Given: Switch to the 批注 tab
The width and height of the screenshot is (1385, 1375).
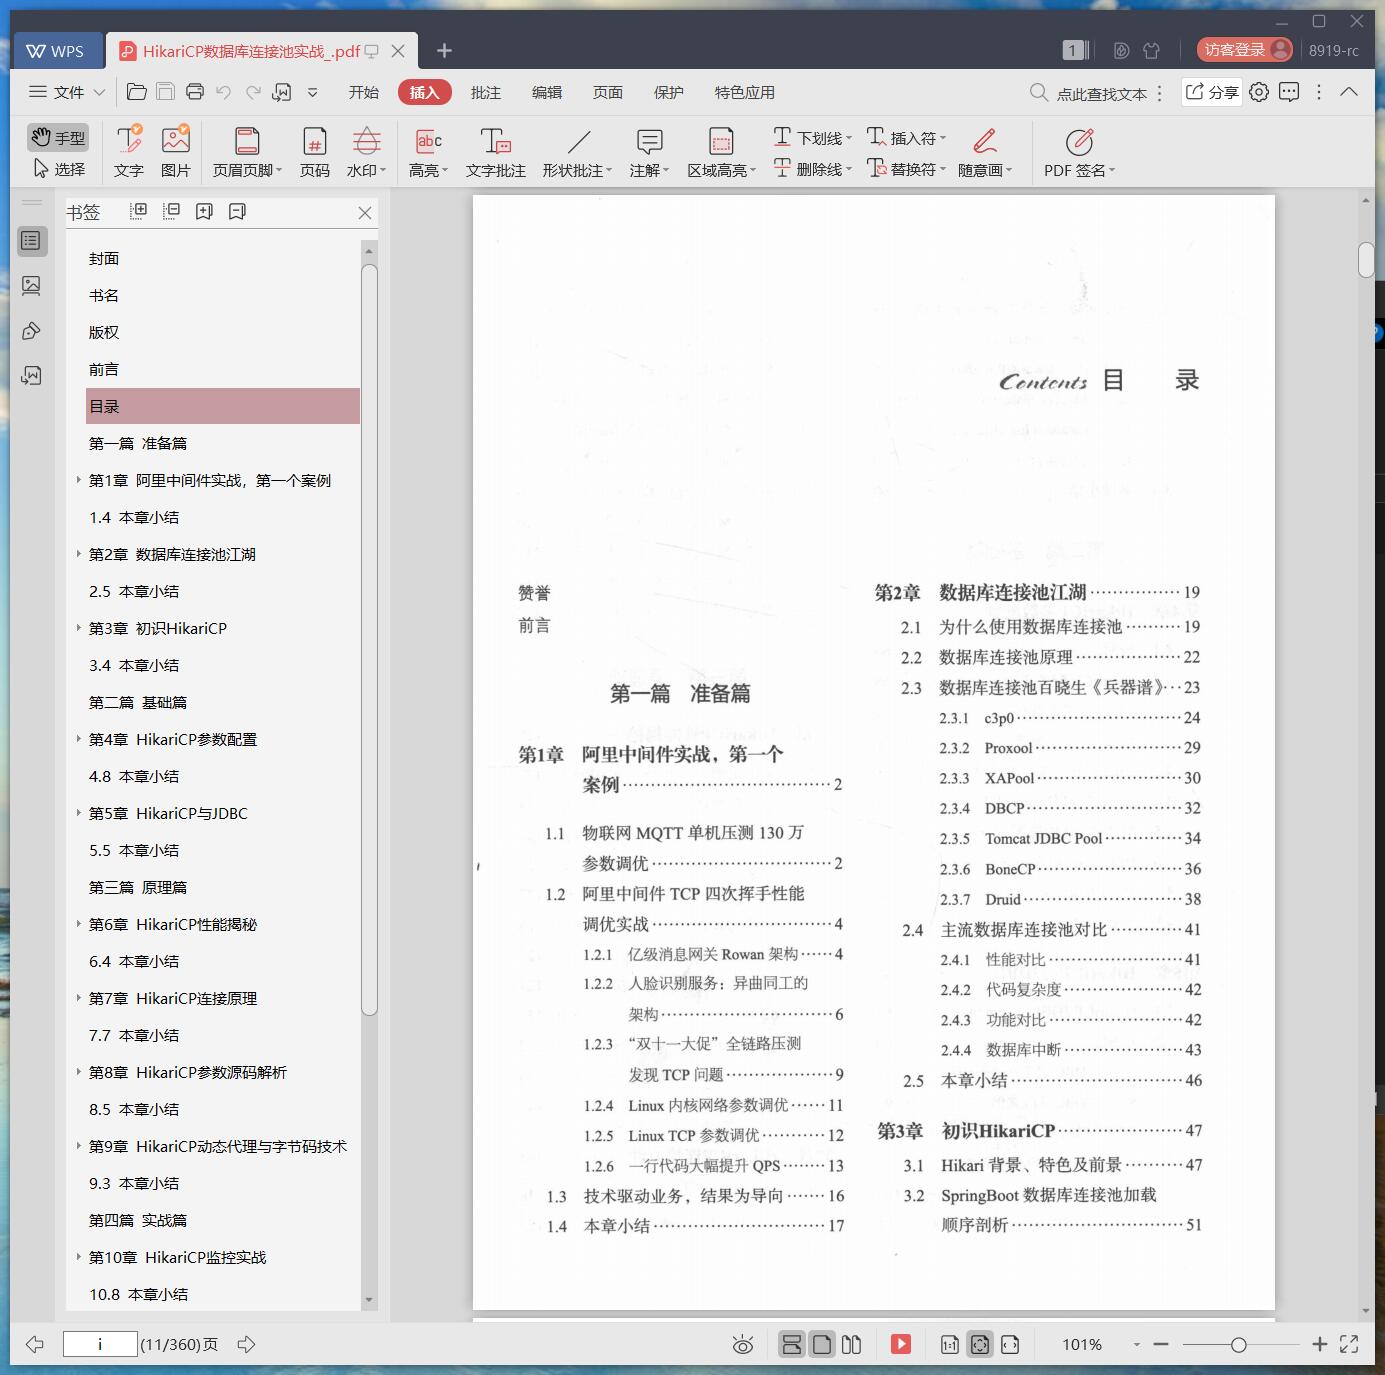Looking at the screenshot, I should (486, 92).
